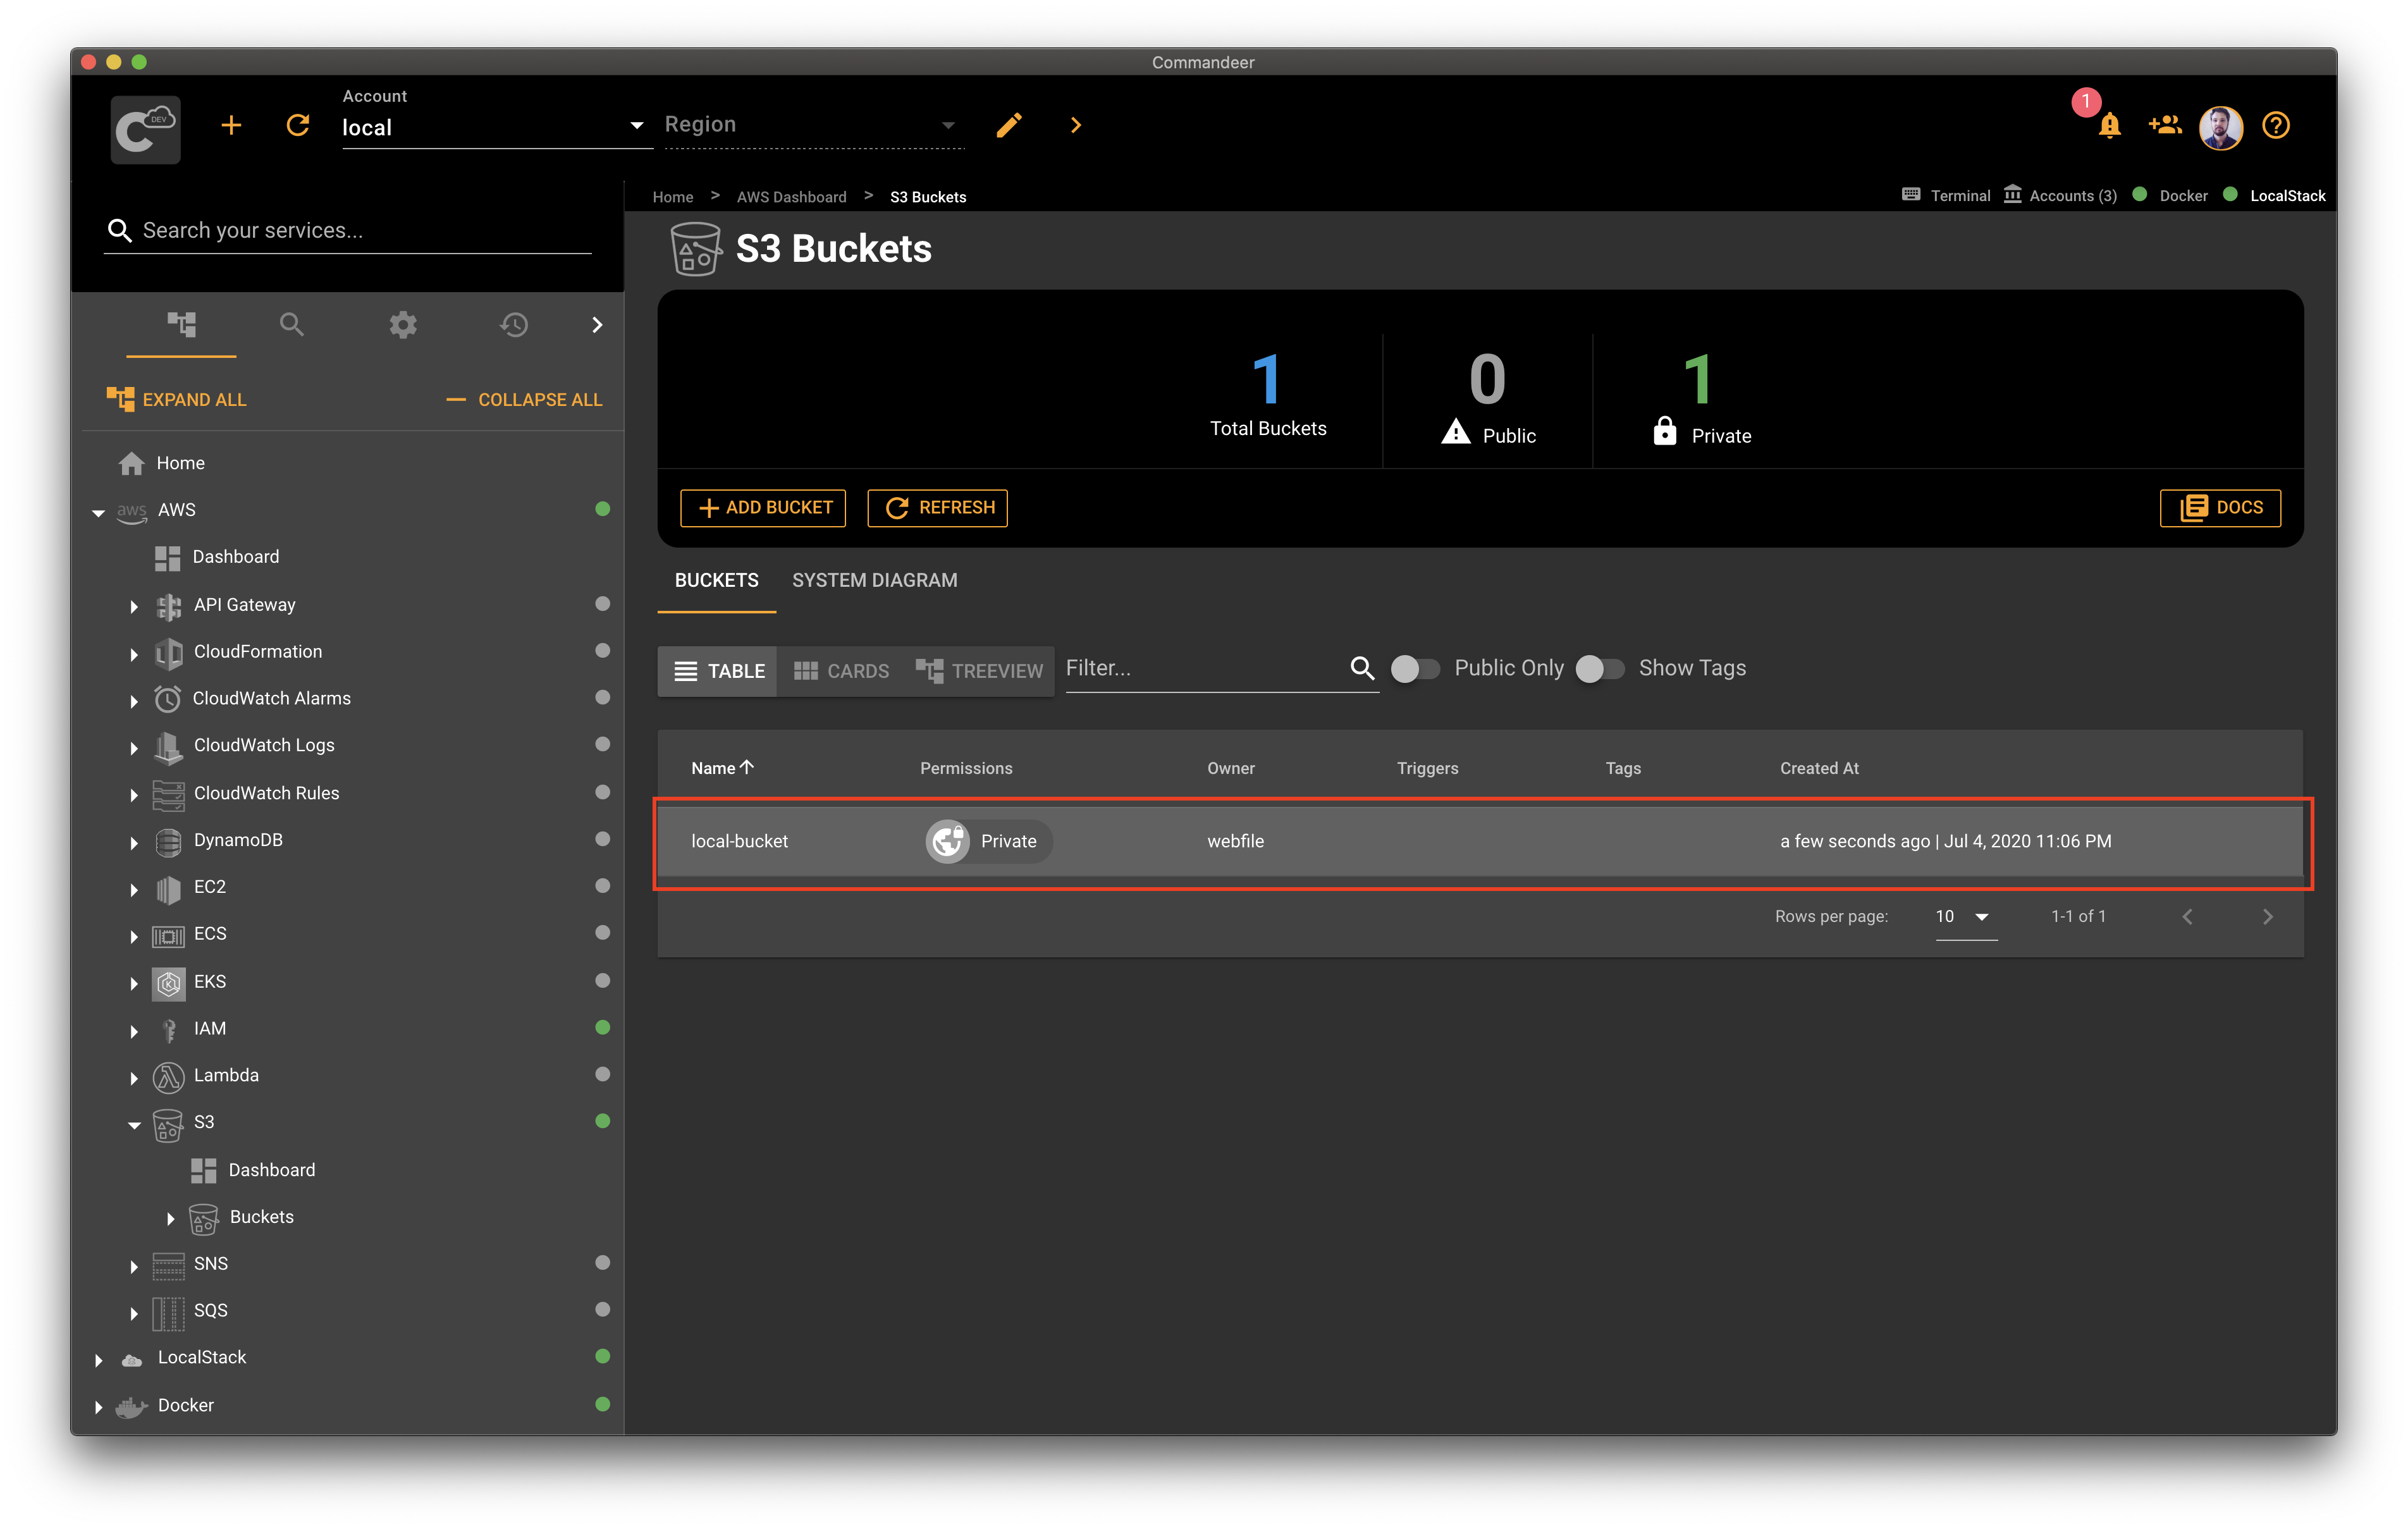This screenshot has height=1529, width=2408.
Task: Select the settings gear sidebar tab icon
Action: click(403, 324)
